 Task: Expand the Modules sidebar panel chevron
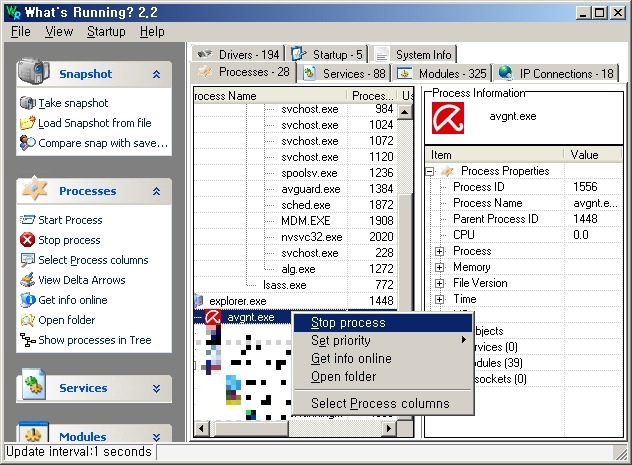156,437
